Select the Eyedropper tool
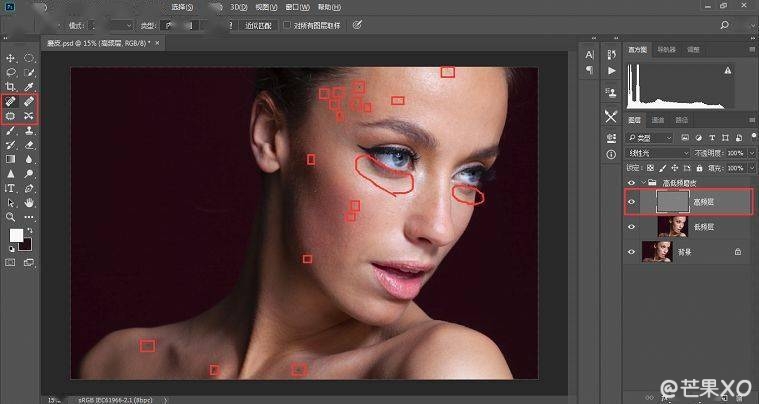Image resolution: width=759 pixels, height=404 pixels. click(x=29, y=87)
